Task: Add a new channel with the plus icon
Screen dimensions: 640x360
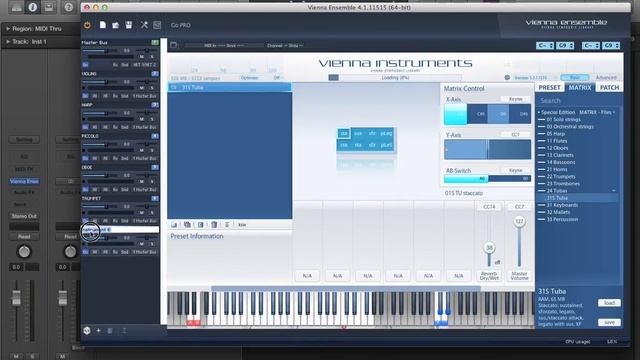Action: pyautogui.click(x=98, y=331)
